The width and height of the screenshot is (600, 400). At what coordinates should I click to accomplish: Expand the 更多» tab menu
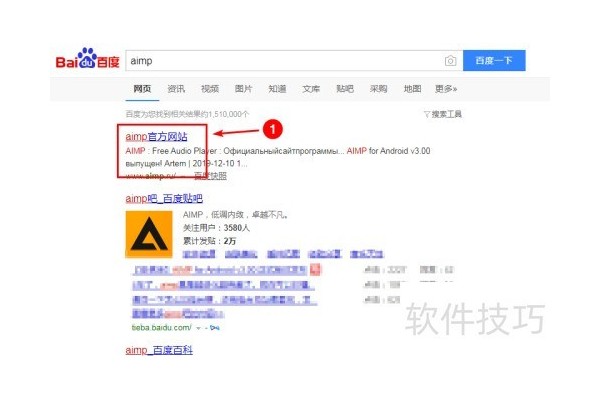point(446,89)
